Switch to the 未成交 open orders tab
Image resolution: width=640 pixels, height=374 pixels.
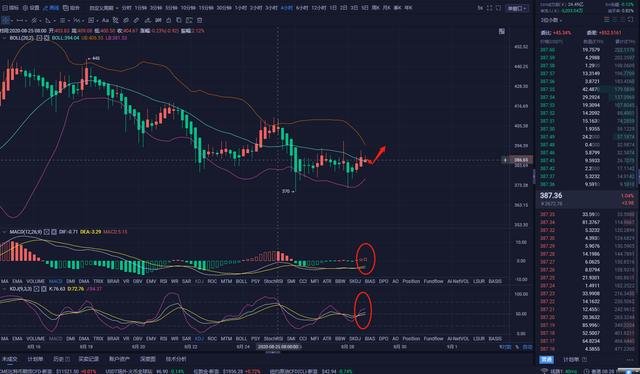[x=9, y=359]
